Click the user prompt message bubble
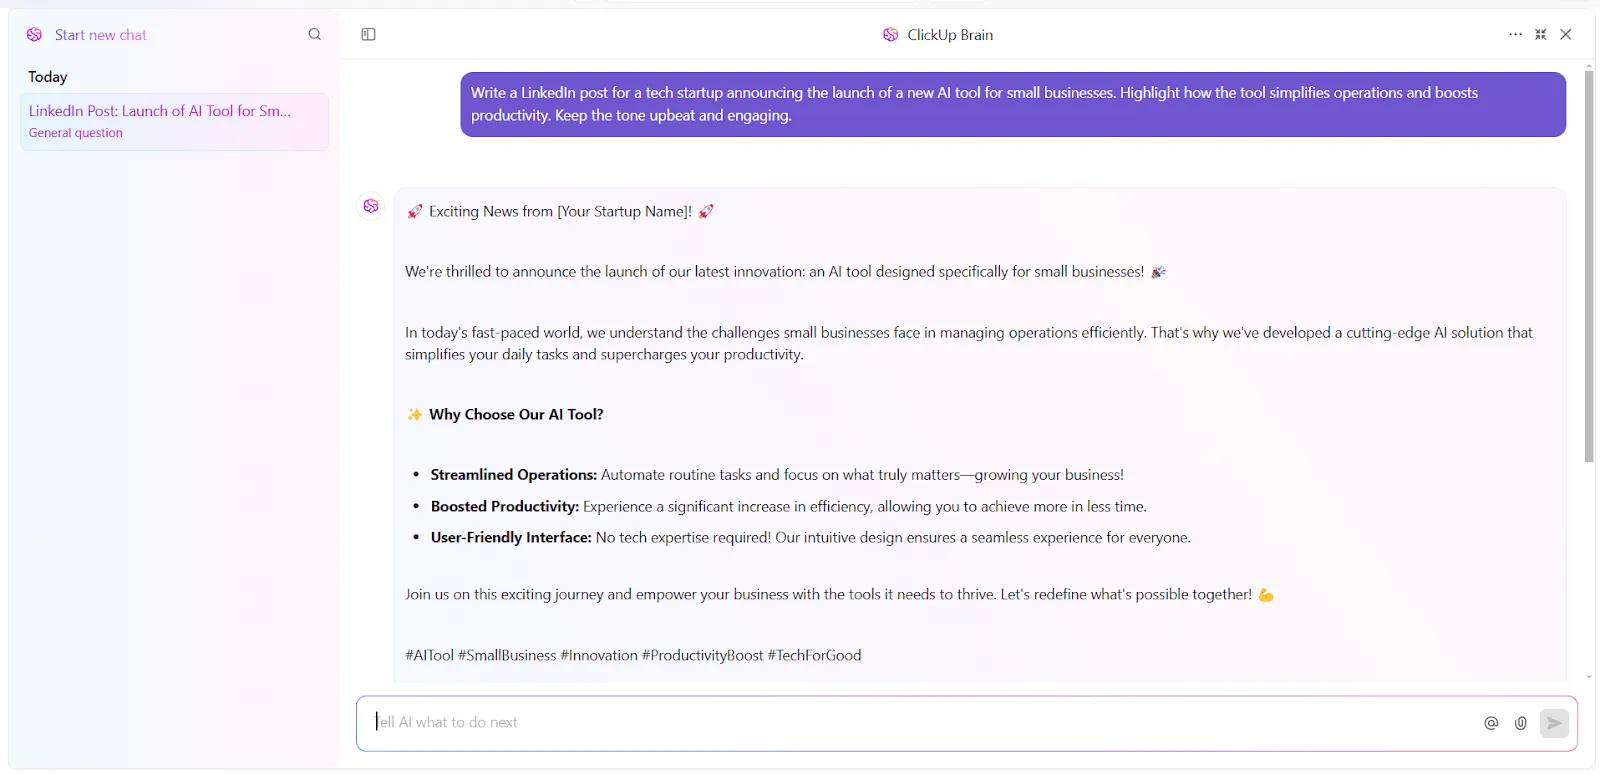 [1013, 104]
